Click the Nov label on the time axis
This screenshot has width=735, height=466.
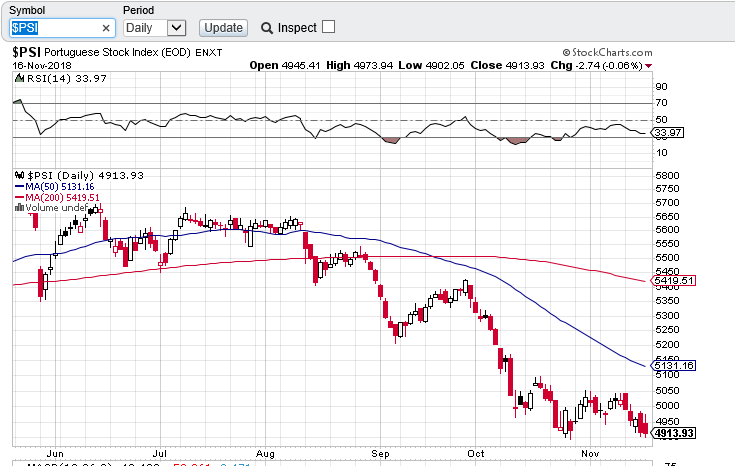[x=590, y=454]
